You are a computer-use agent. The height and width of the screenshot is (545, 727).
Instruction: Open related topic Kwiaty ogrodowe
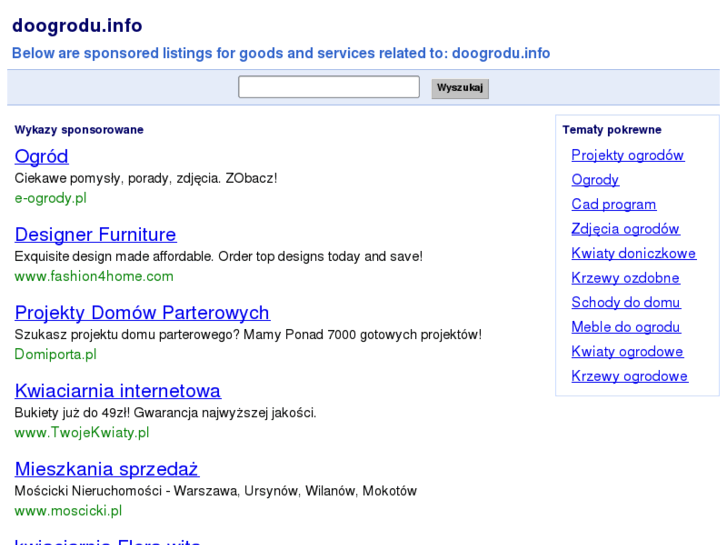tap(627, 352)
